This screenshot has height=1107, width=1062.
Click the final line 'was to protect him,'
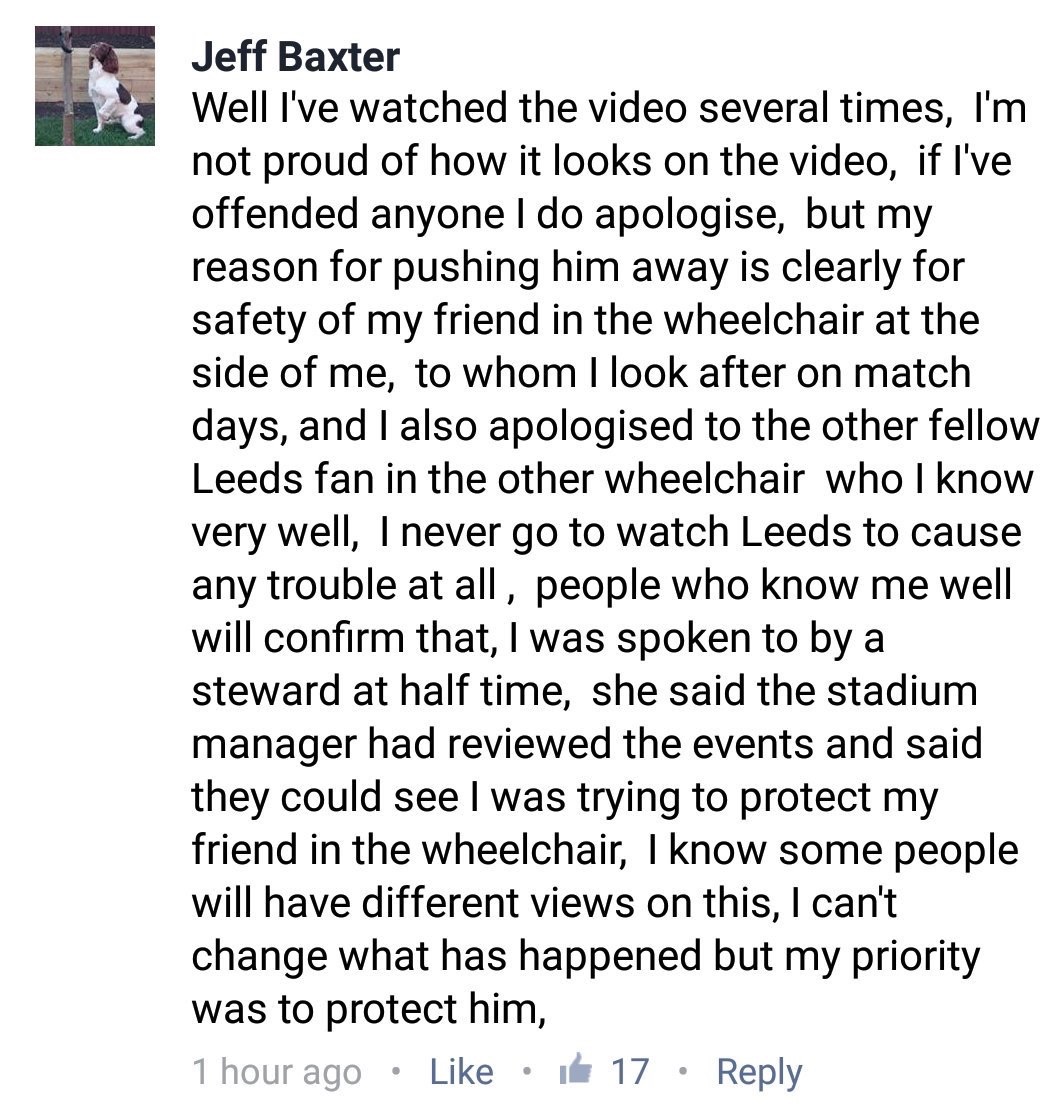(x=369, y=1009)
